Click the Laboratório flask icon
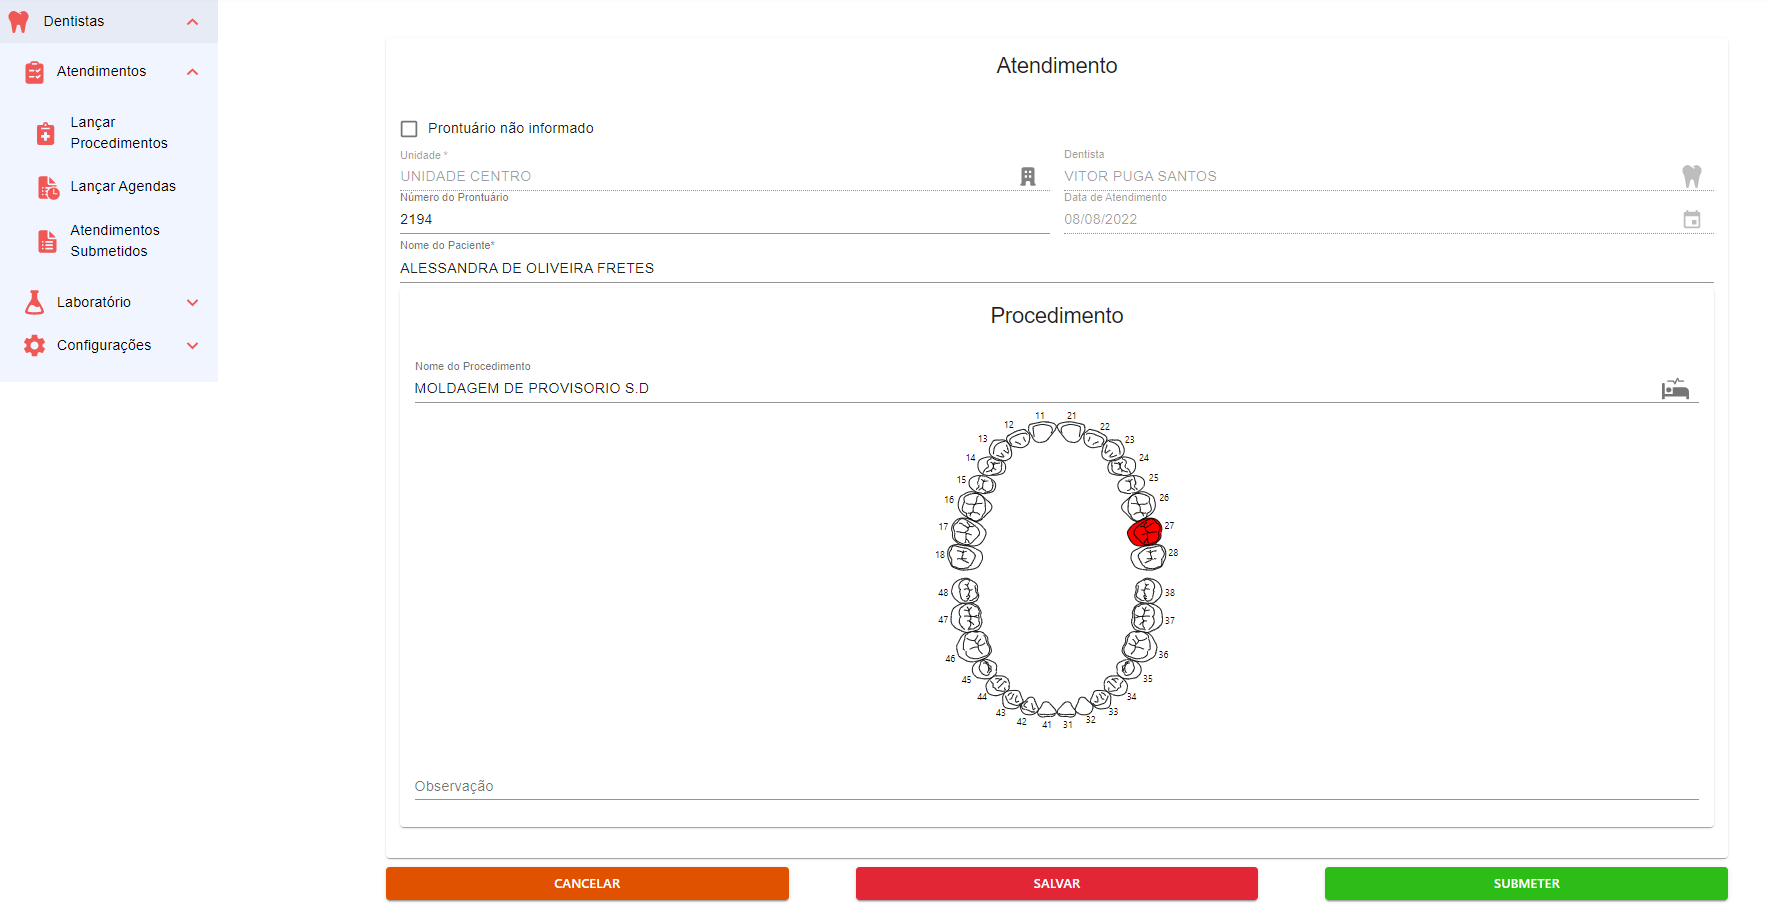This screenshot has width=1766, height=918. tap(34, 302)
